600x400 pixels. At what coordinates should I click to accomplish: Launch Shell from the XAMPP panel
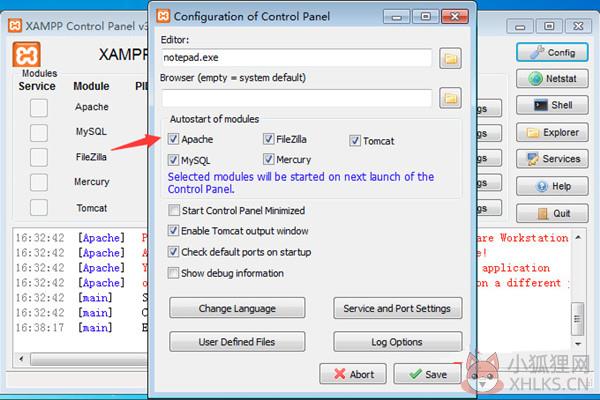[552, 105]
